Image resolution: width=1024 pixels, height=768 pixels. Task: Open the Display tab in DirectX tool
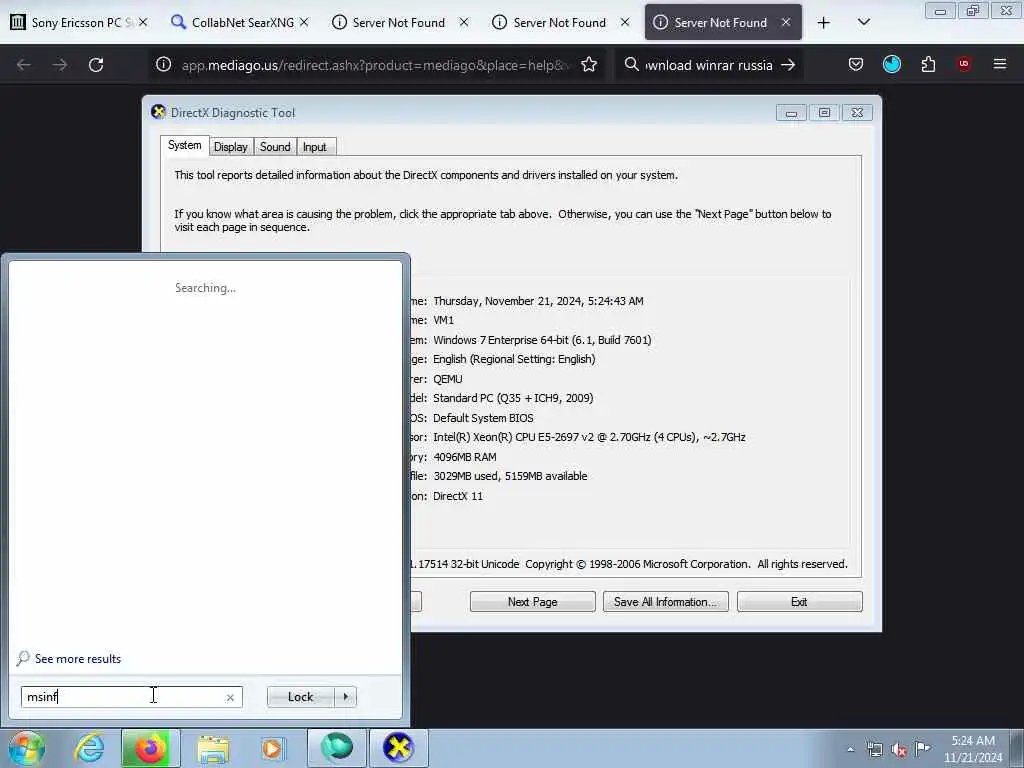[x=231, y=147]
